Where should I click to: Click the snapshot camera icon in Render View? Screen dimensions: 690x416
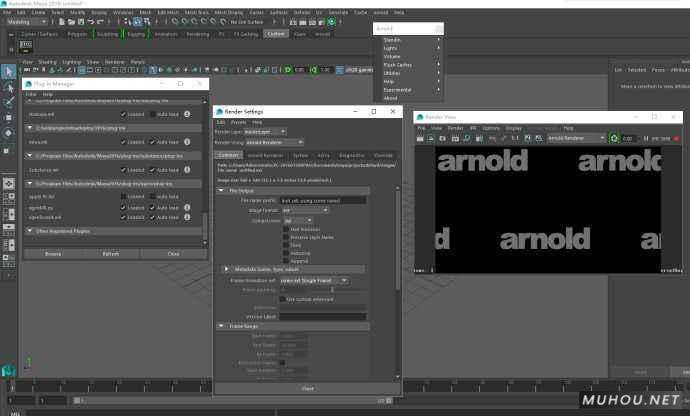(x=443, y=138)
